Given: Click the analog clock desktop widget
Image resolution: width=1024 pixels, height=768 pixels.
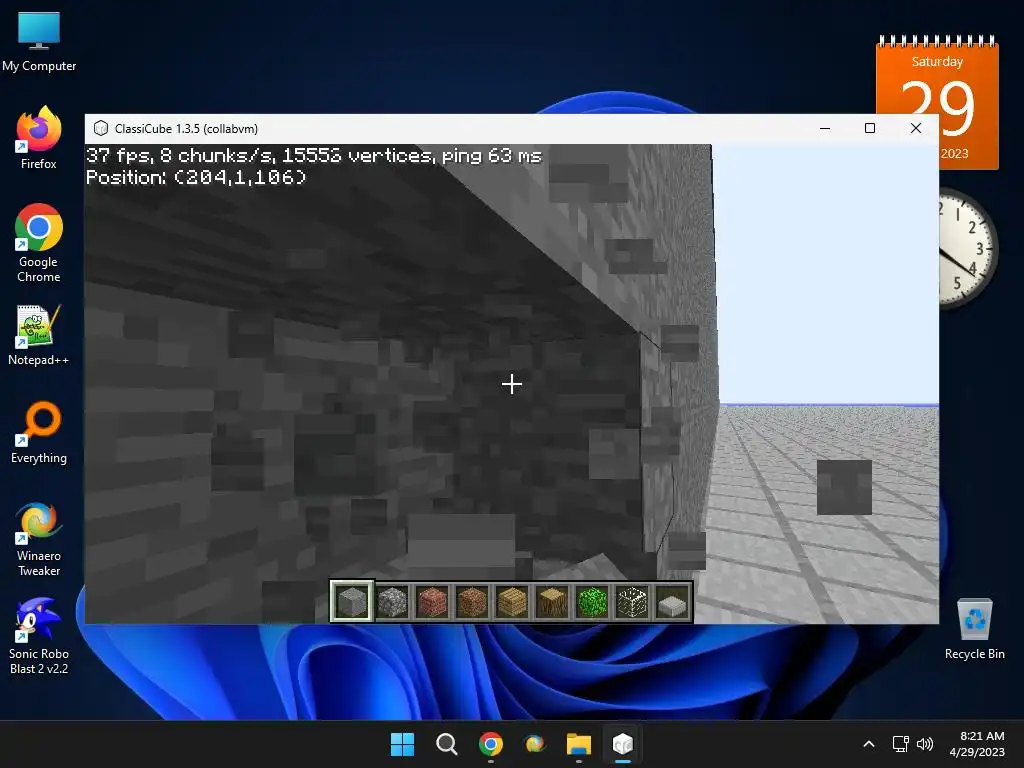Looking at the screenshot, I should [968, 248].
